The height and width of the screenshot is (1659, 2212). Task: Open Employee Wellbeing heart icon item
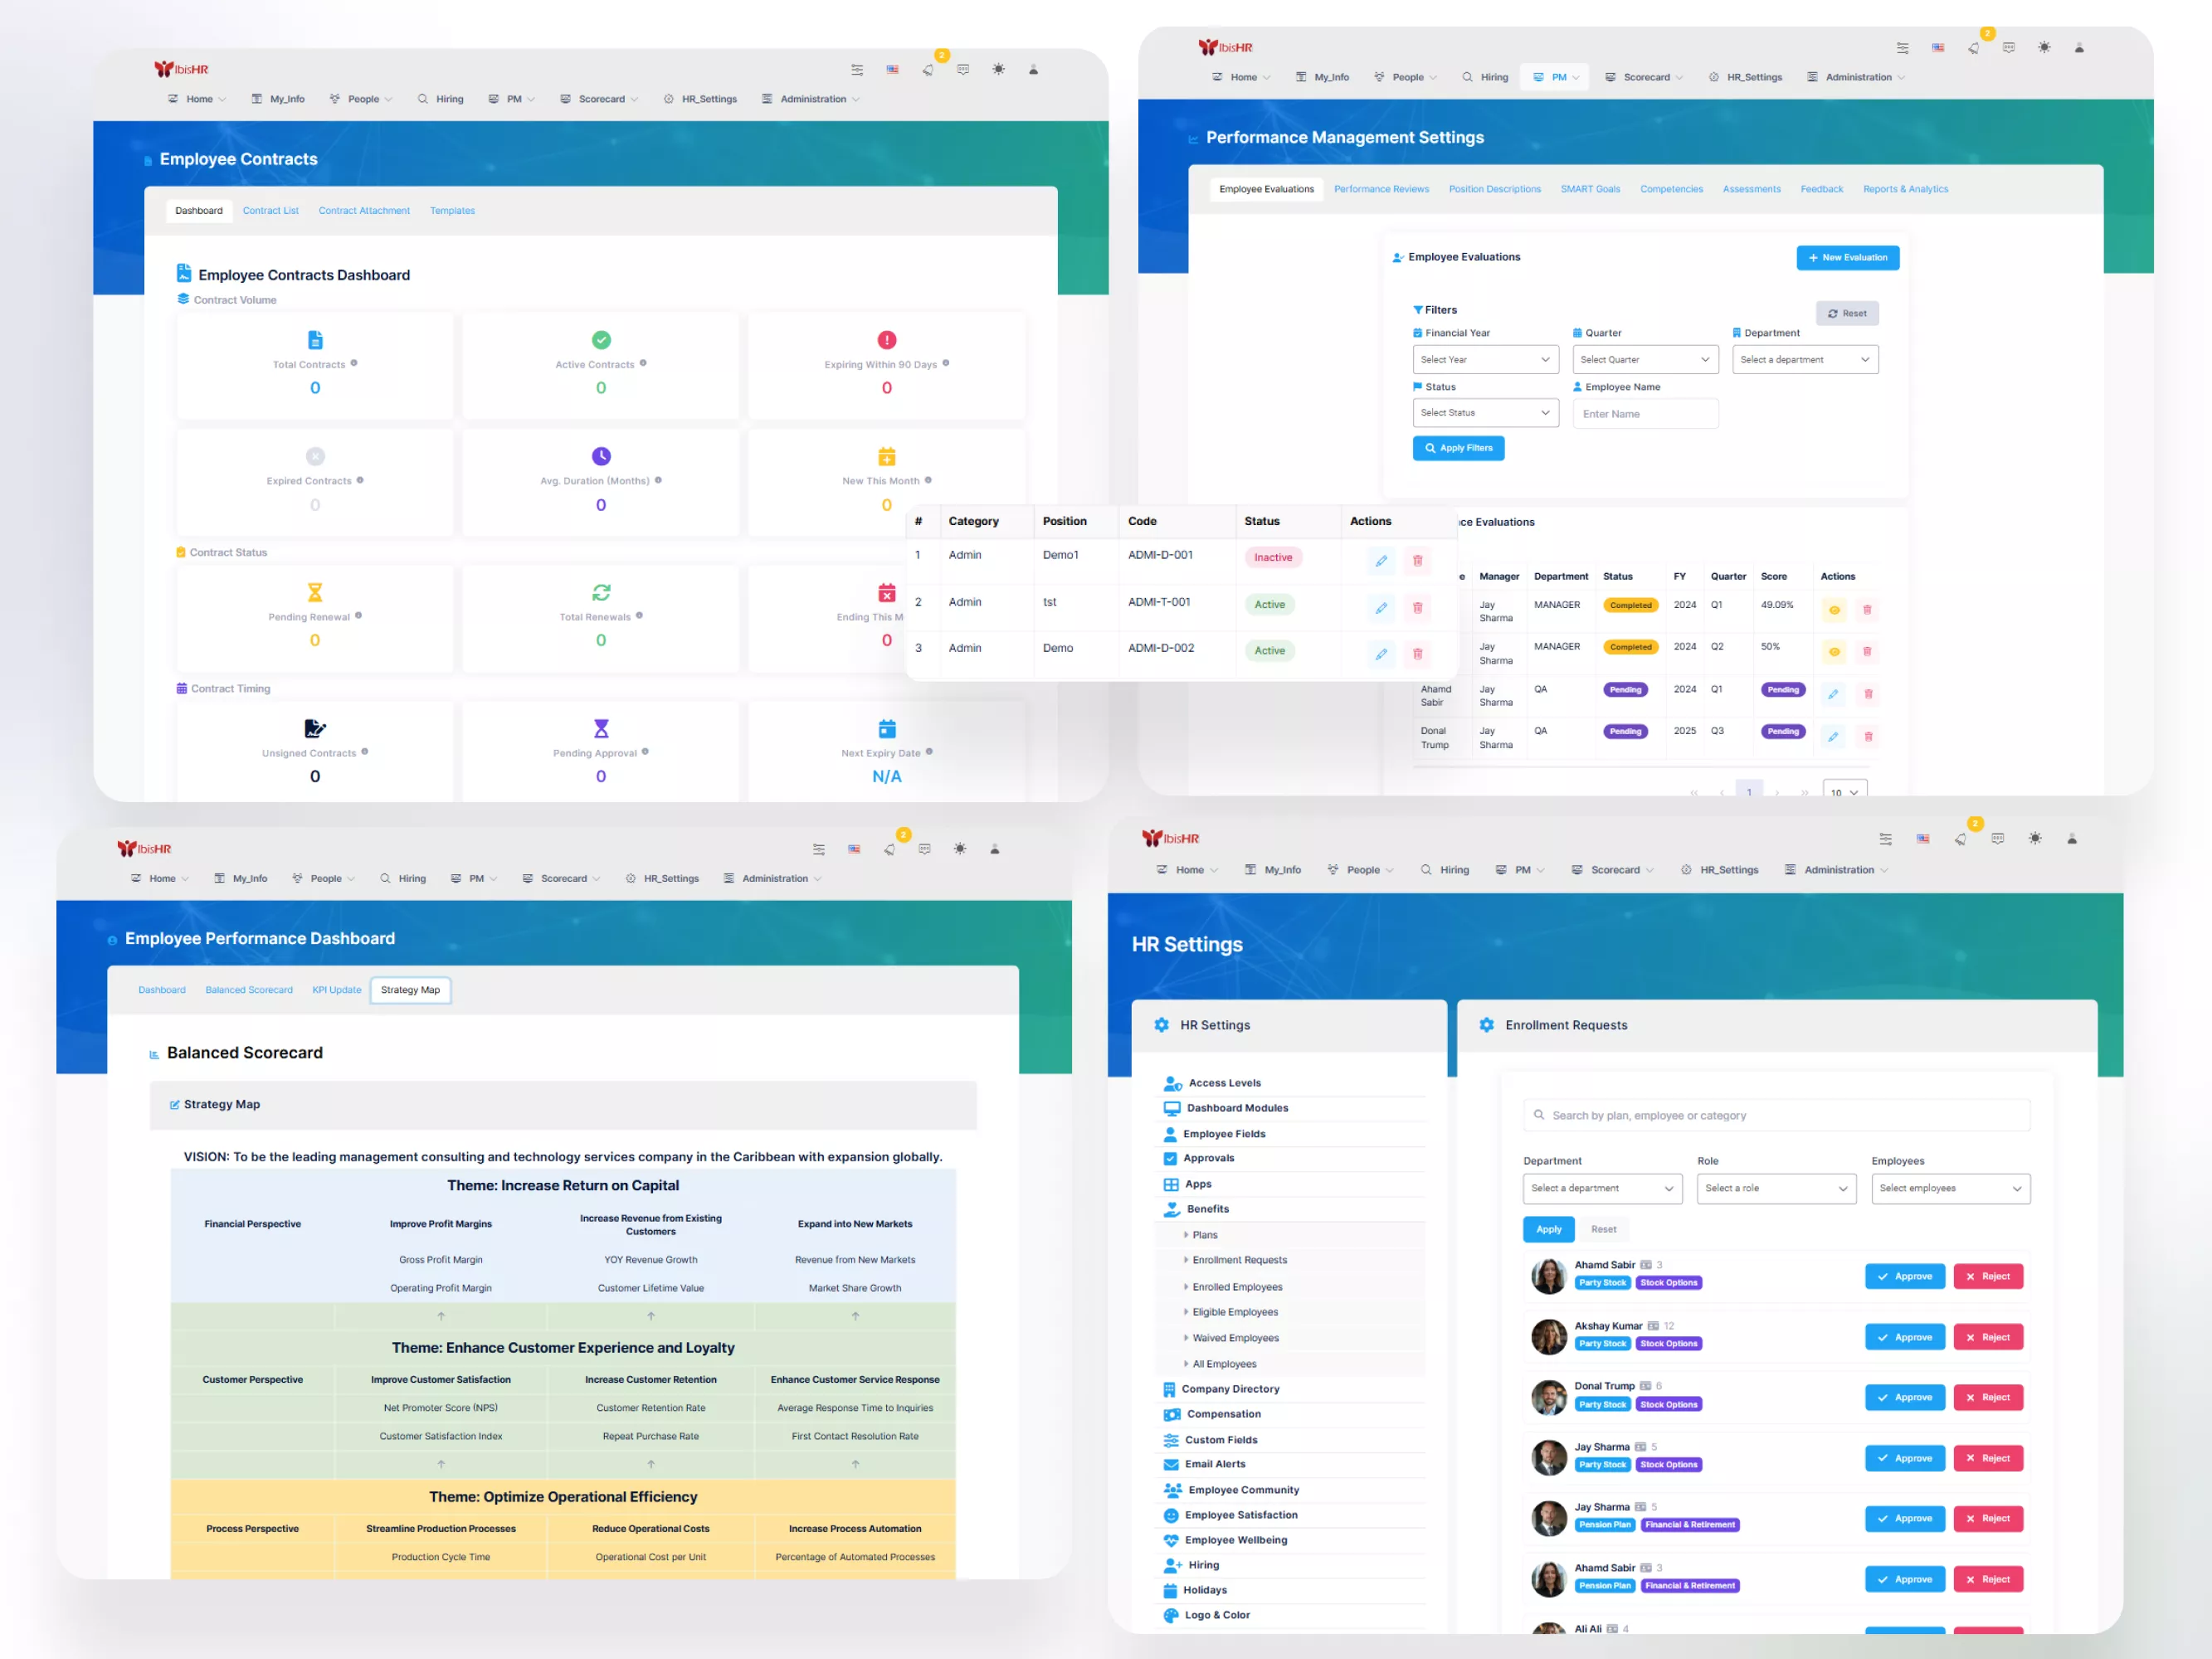coord(1171,1540)
